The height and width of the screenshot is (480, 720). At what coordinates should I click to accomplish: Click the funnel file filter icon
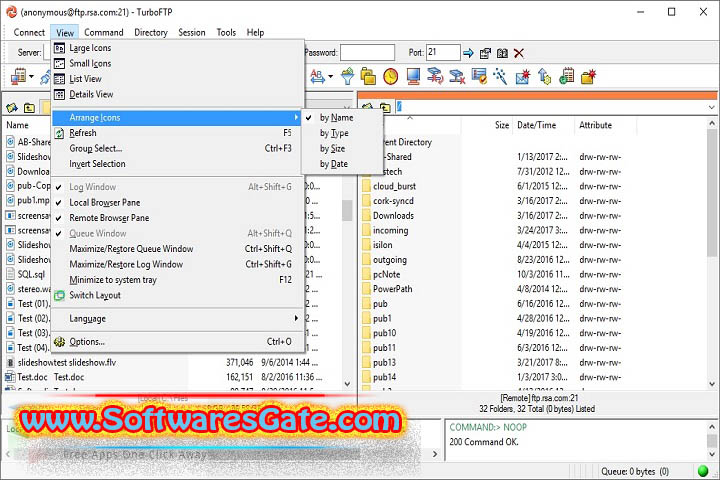[x=348, y=76]
